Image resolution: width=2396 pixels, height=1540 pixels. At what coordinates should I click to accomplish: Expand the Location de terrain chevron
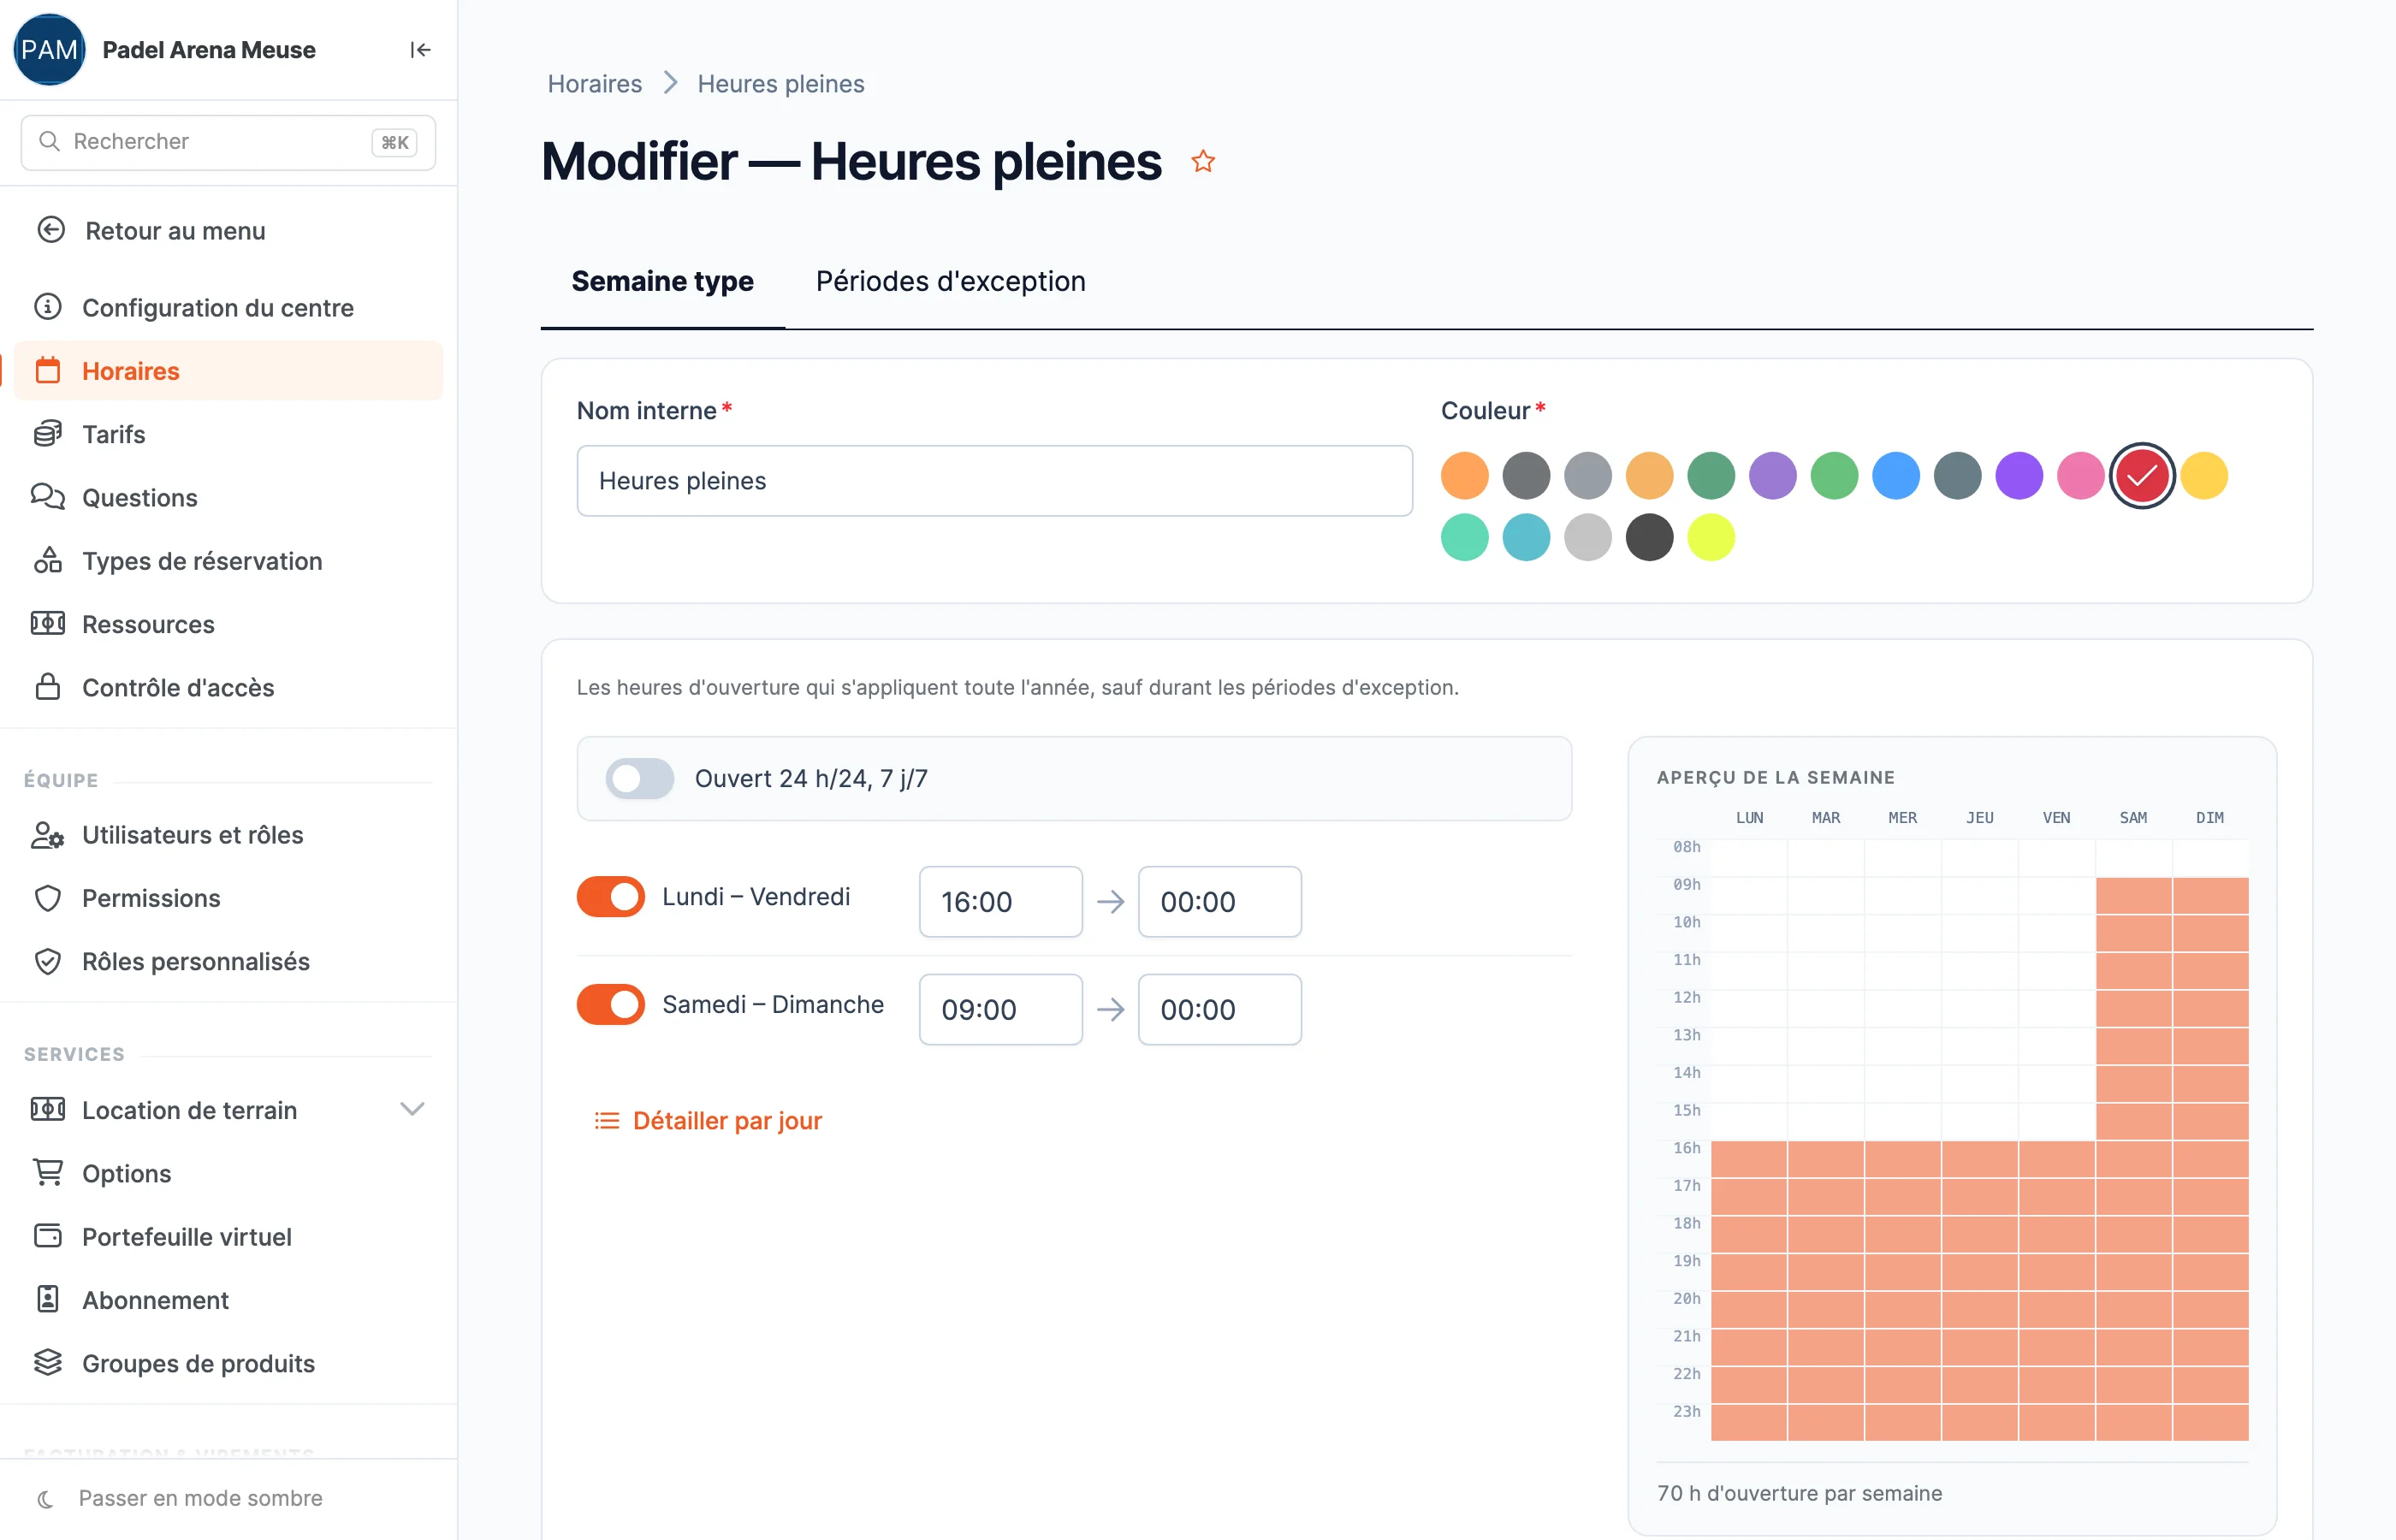click(x=412, y=1109)
